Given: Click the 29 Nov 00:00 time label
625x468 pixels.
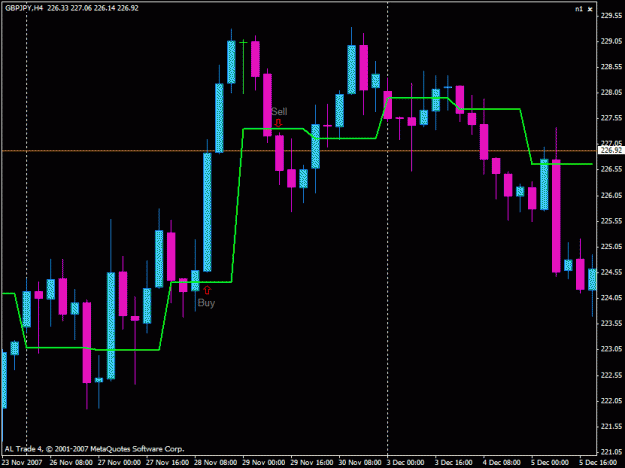Looking at the screenshot, I should coord(264,462).
